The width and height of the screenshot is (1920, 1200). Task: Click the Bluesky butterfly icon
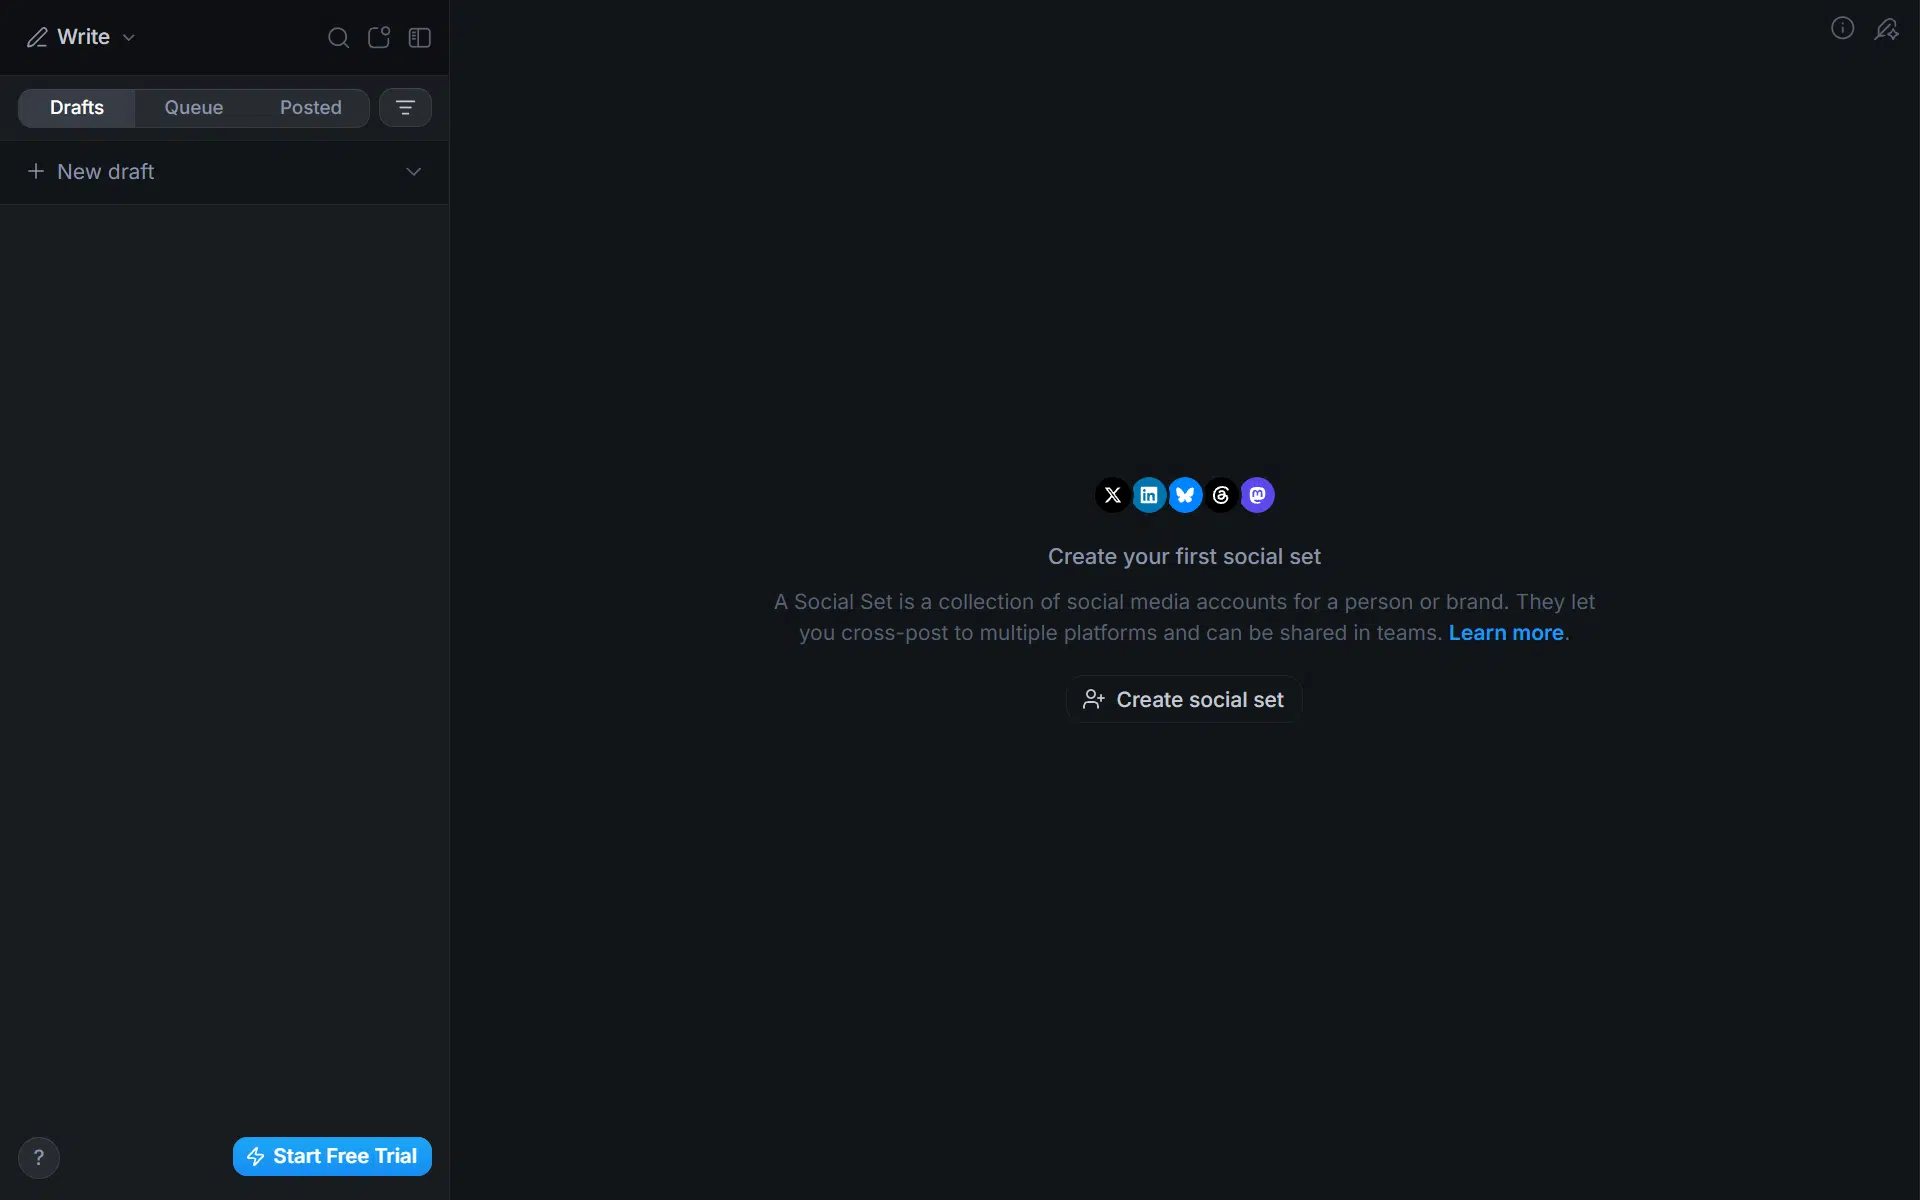pyautogui.click(x=1185, y=495)
